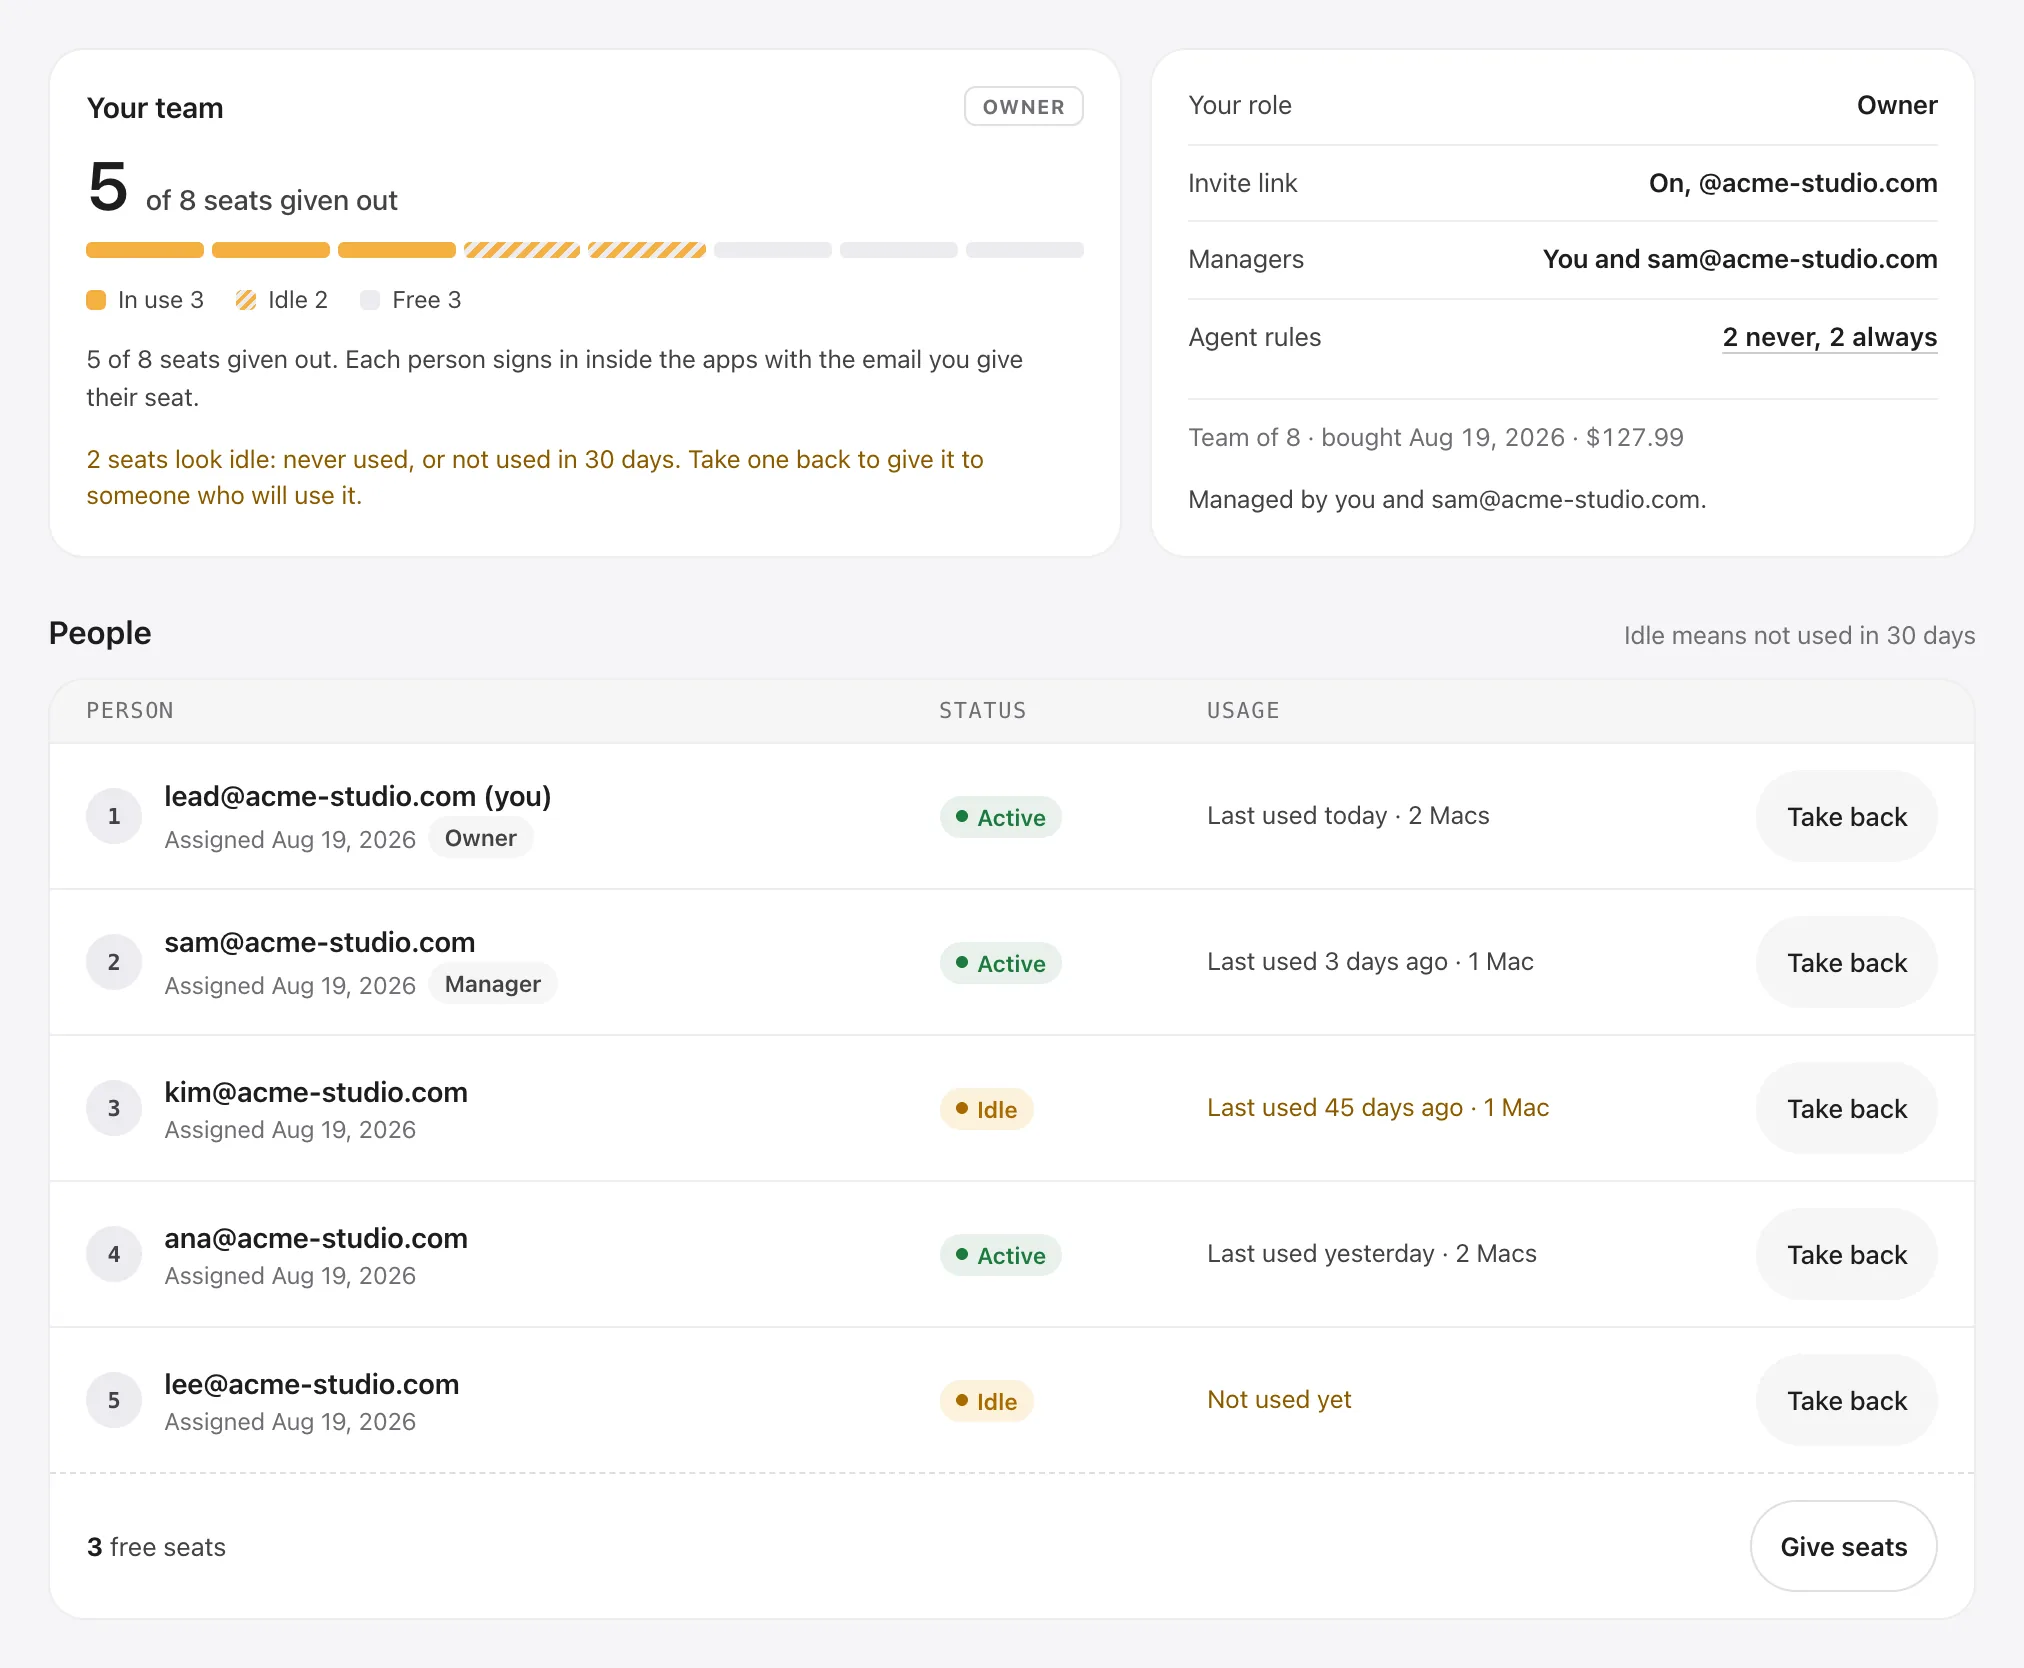The width and height of the screenshot is (2024, 1668).
Task: Click the 'Managed by you and sam@acme-studio.com.' line
Action: point(1447,499)
